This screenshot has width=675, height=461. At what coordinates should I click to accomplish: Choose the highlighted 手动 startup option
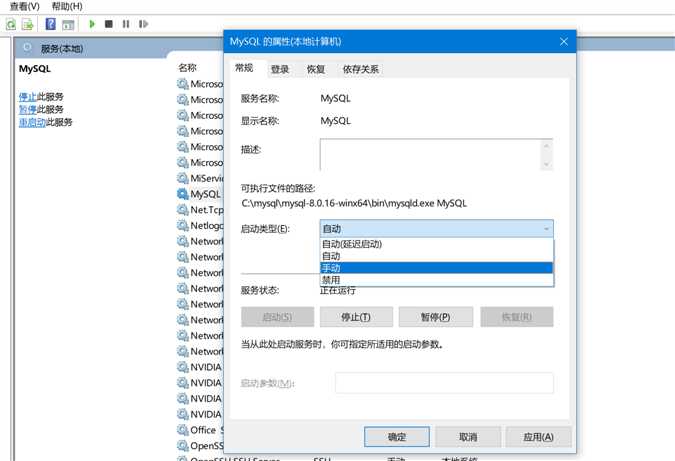click(437, 268)
